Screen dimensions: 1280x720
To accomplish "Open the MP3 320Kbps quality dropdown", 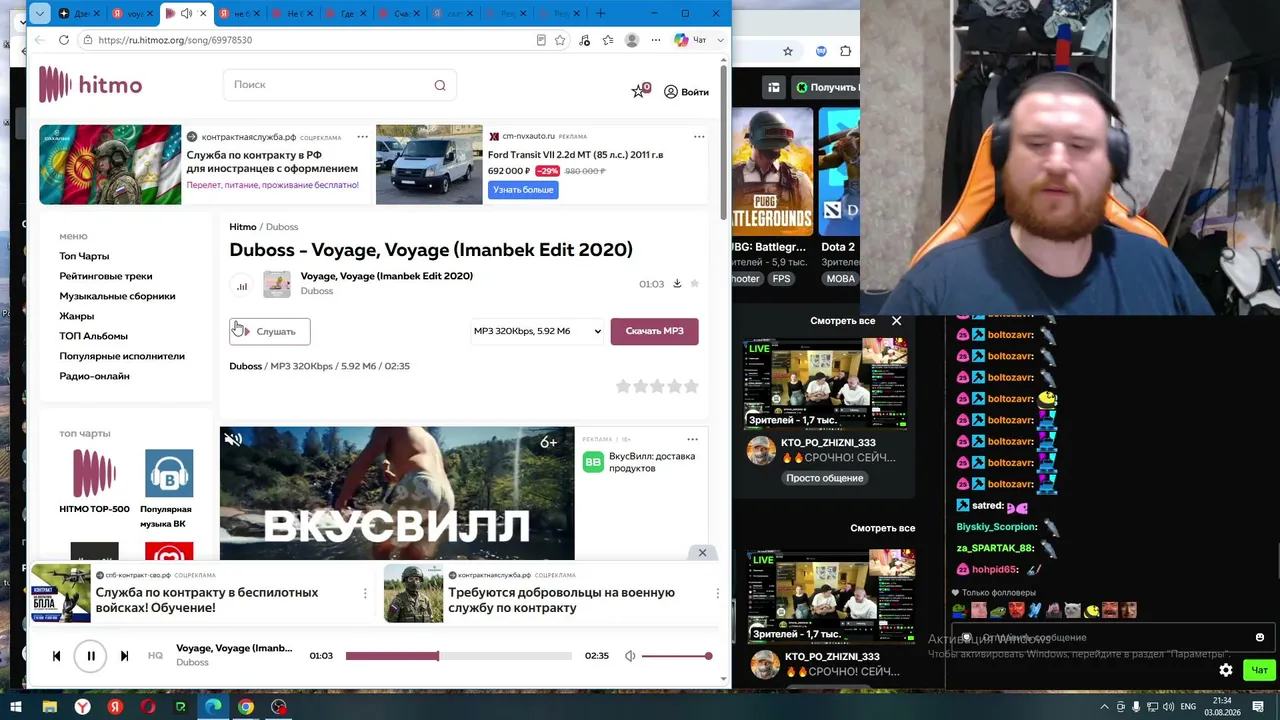I will (x=537, y=331).
